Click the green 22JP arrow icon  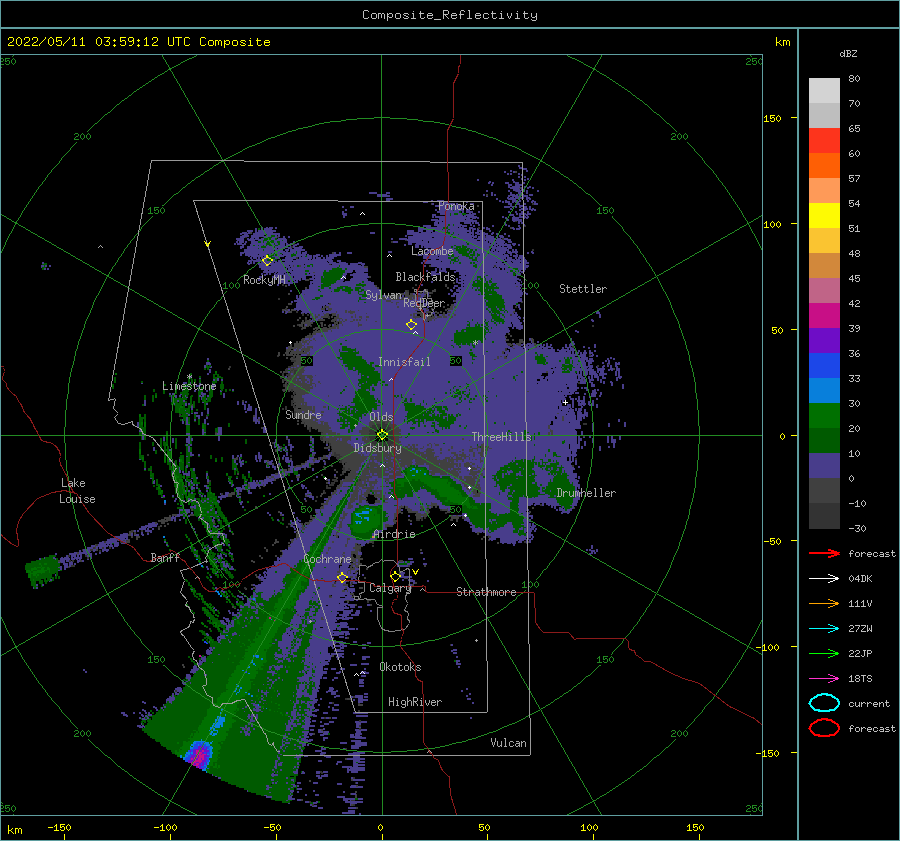coord(824,653)
